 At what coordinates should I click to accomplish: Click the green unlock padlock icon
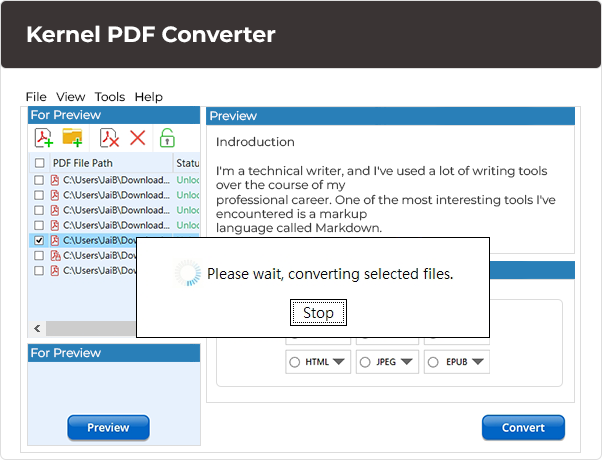pyautogui.click(x=167, y=138)
